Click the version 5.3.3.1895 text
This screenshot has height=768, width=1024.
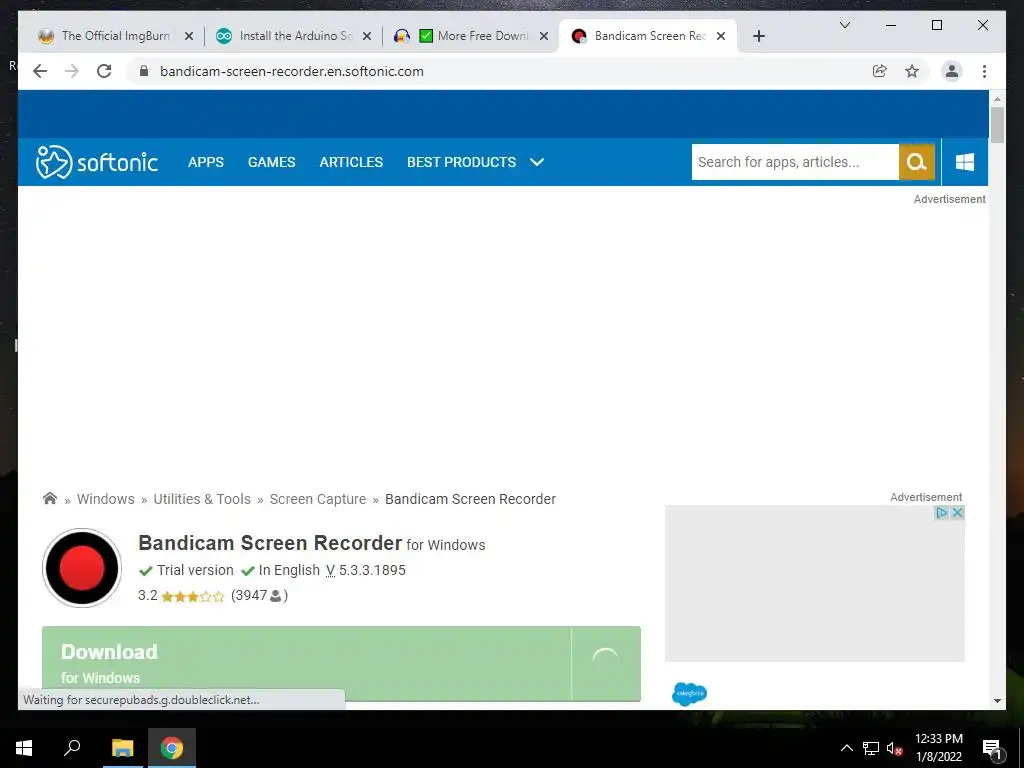[x=372, y=570]
